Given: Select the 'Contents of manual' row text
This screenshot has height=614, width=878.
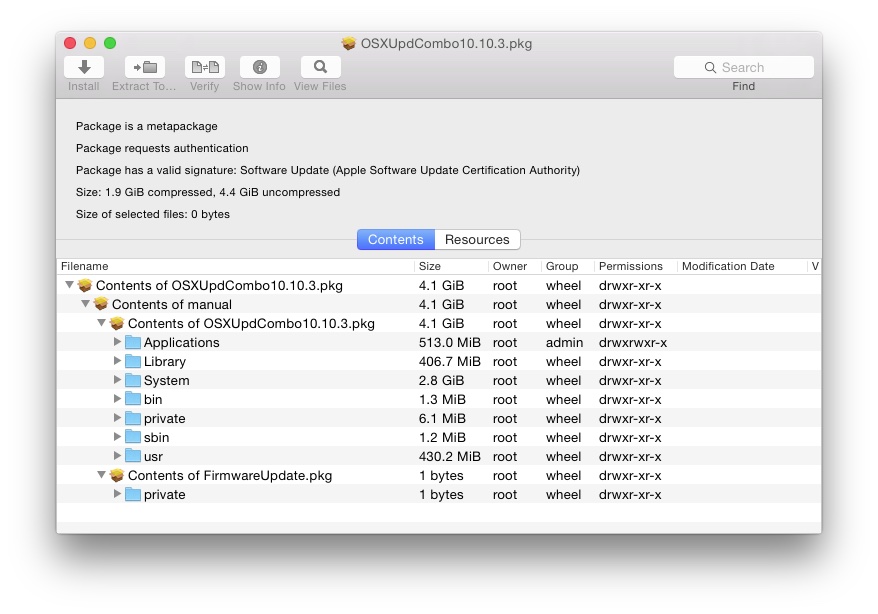Looking at the screenshot, I should (171, 304).
